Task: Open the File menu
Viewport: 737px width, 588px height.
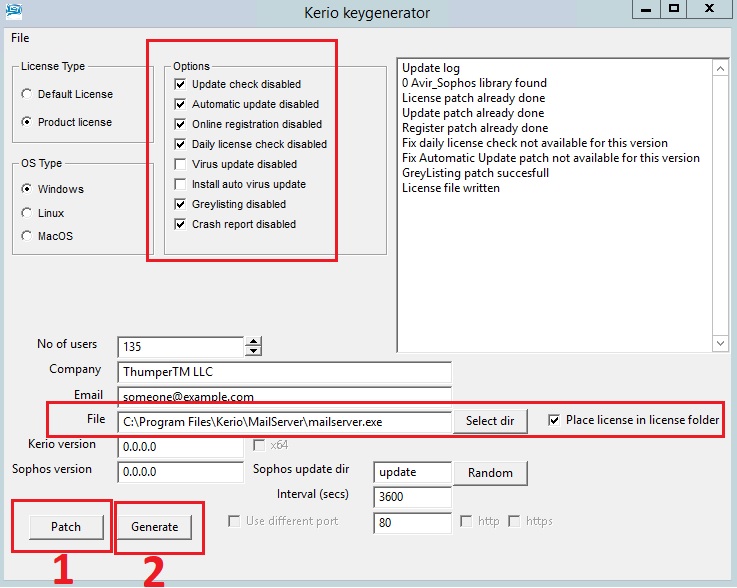Action: pos(20,38)
